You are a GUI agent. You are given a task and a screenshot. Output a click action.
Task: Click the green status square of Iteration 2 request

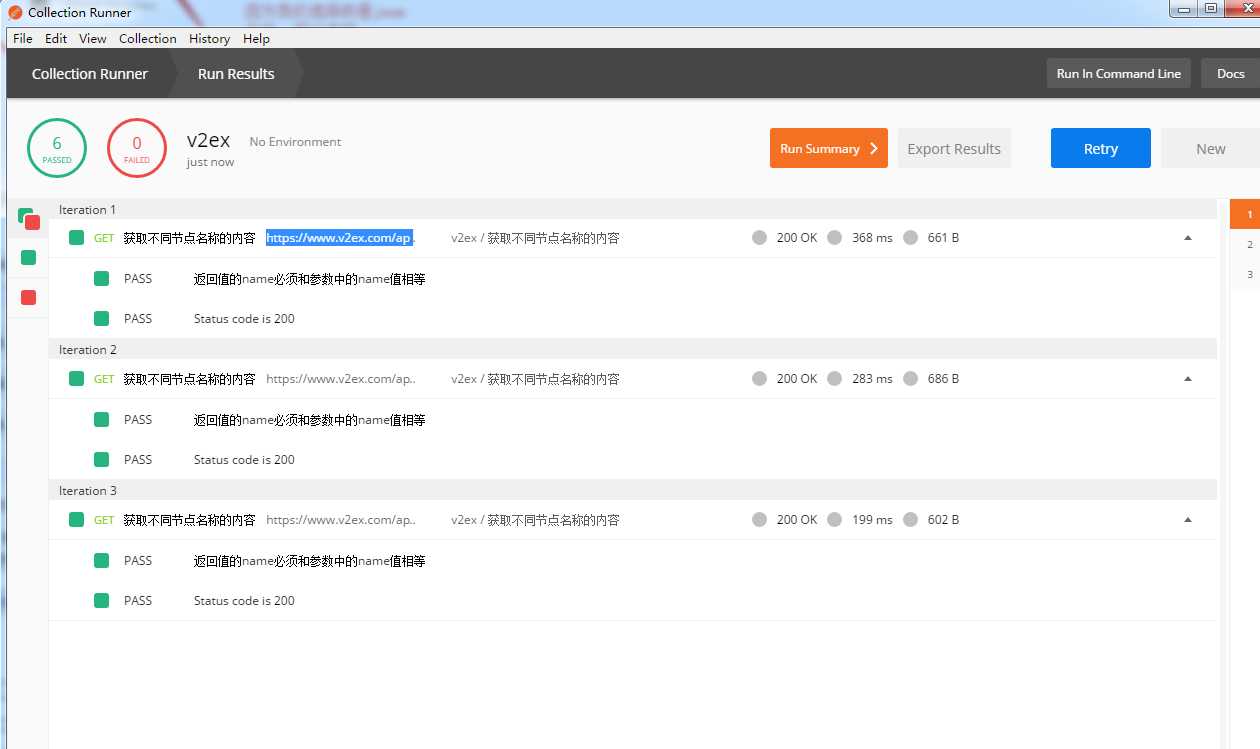76,379
